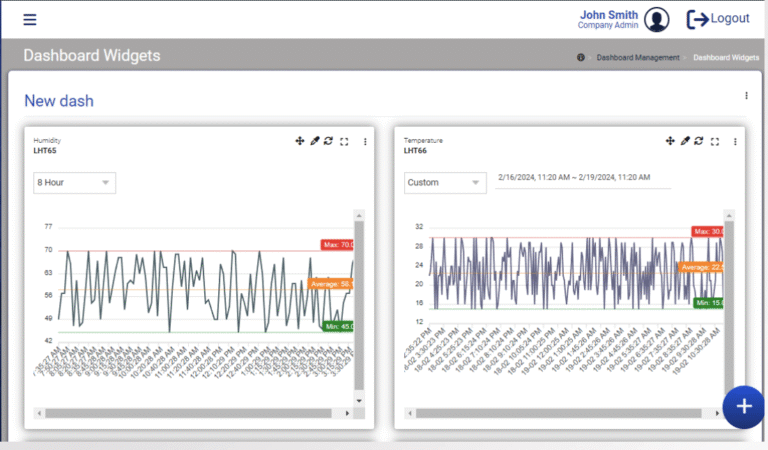
Task: Click the breadcrumb home icon
Action: click(580, 57)
